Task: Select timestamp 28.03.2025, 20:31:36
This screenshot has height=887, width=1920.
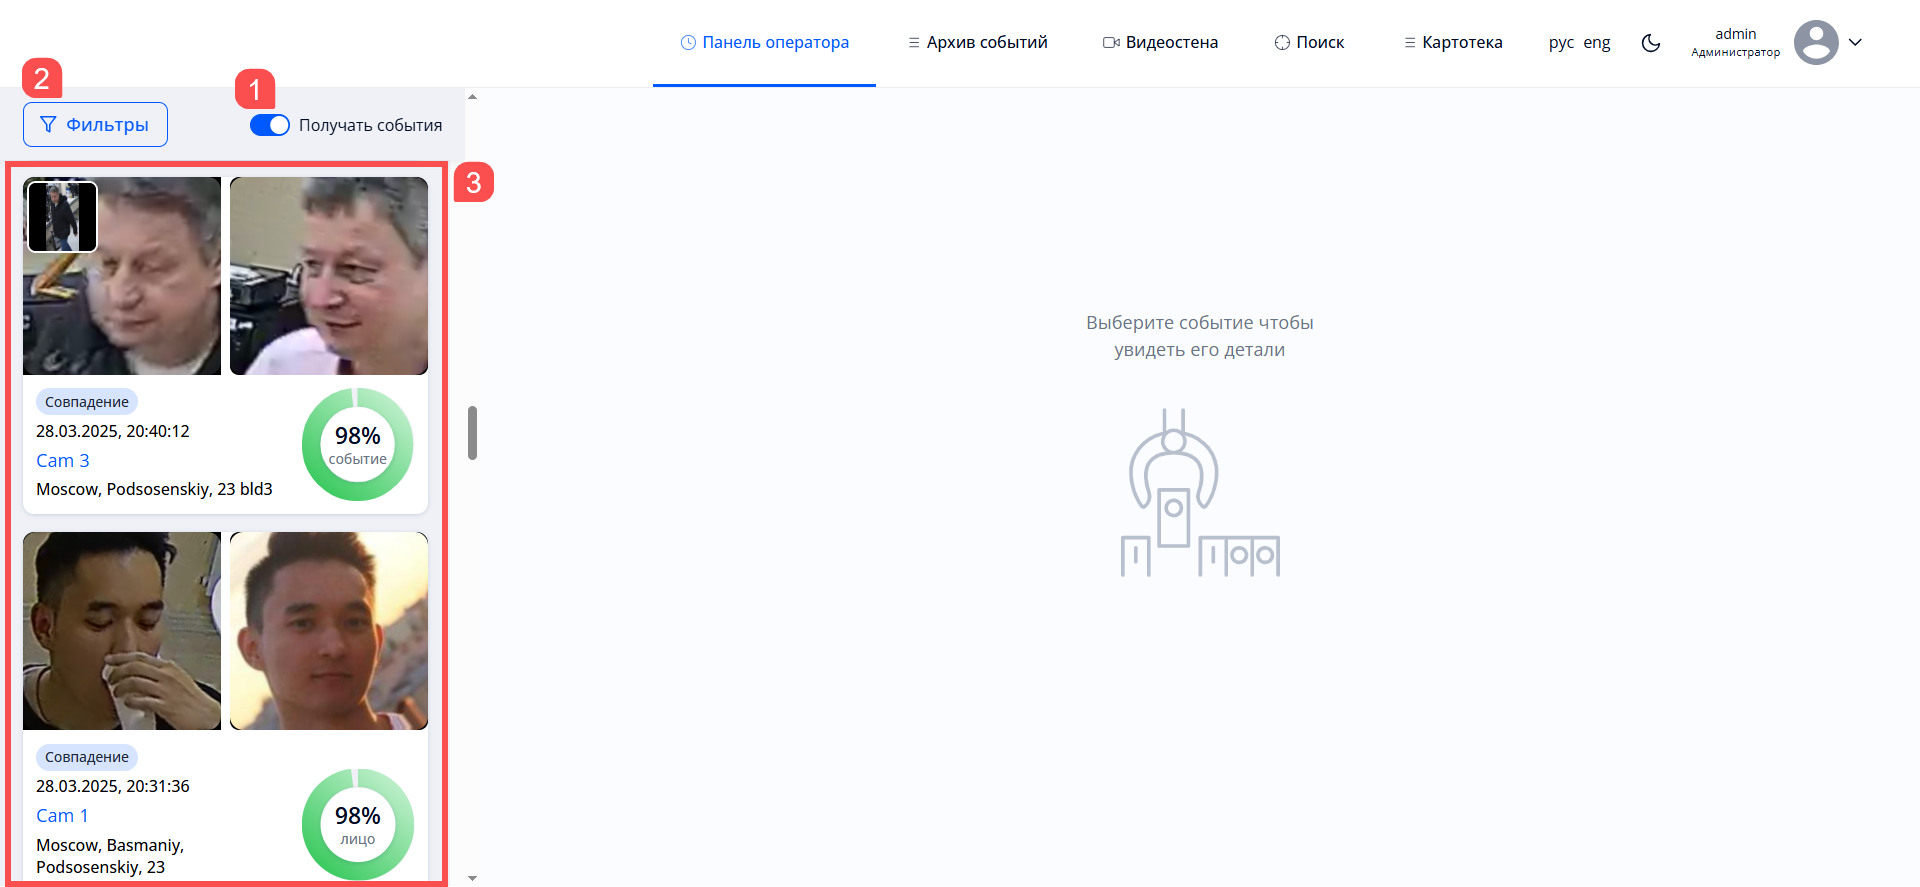Action: pos(113,786)
